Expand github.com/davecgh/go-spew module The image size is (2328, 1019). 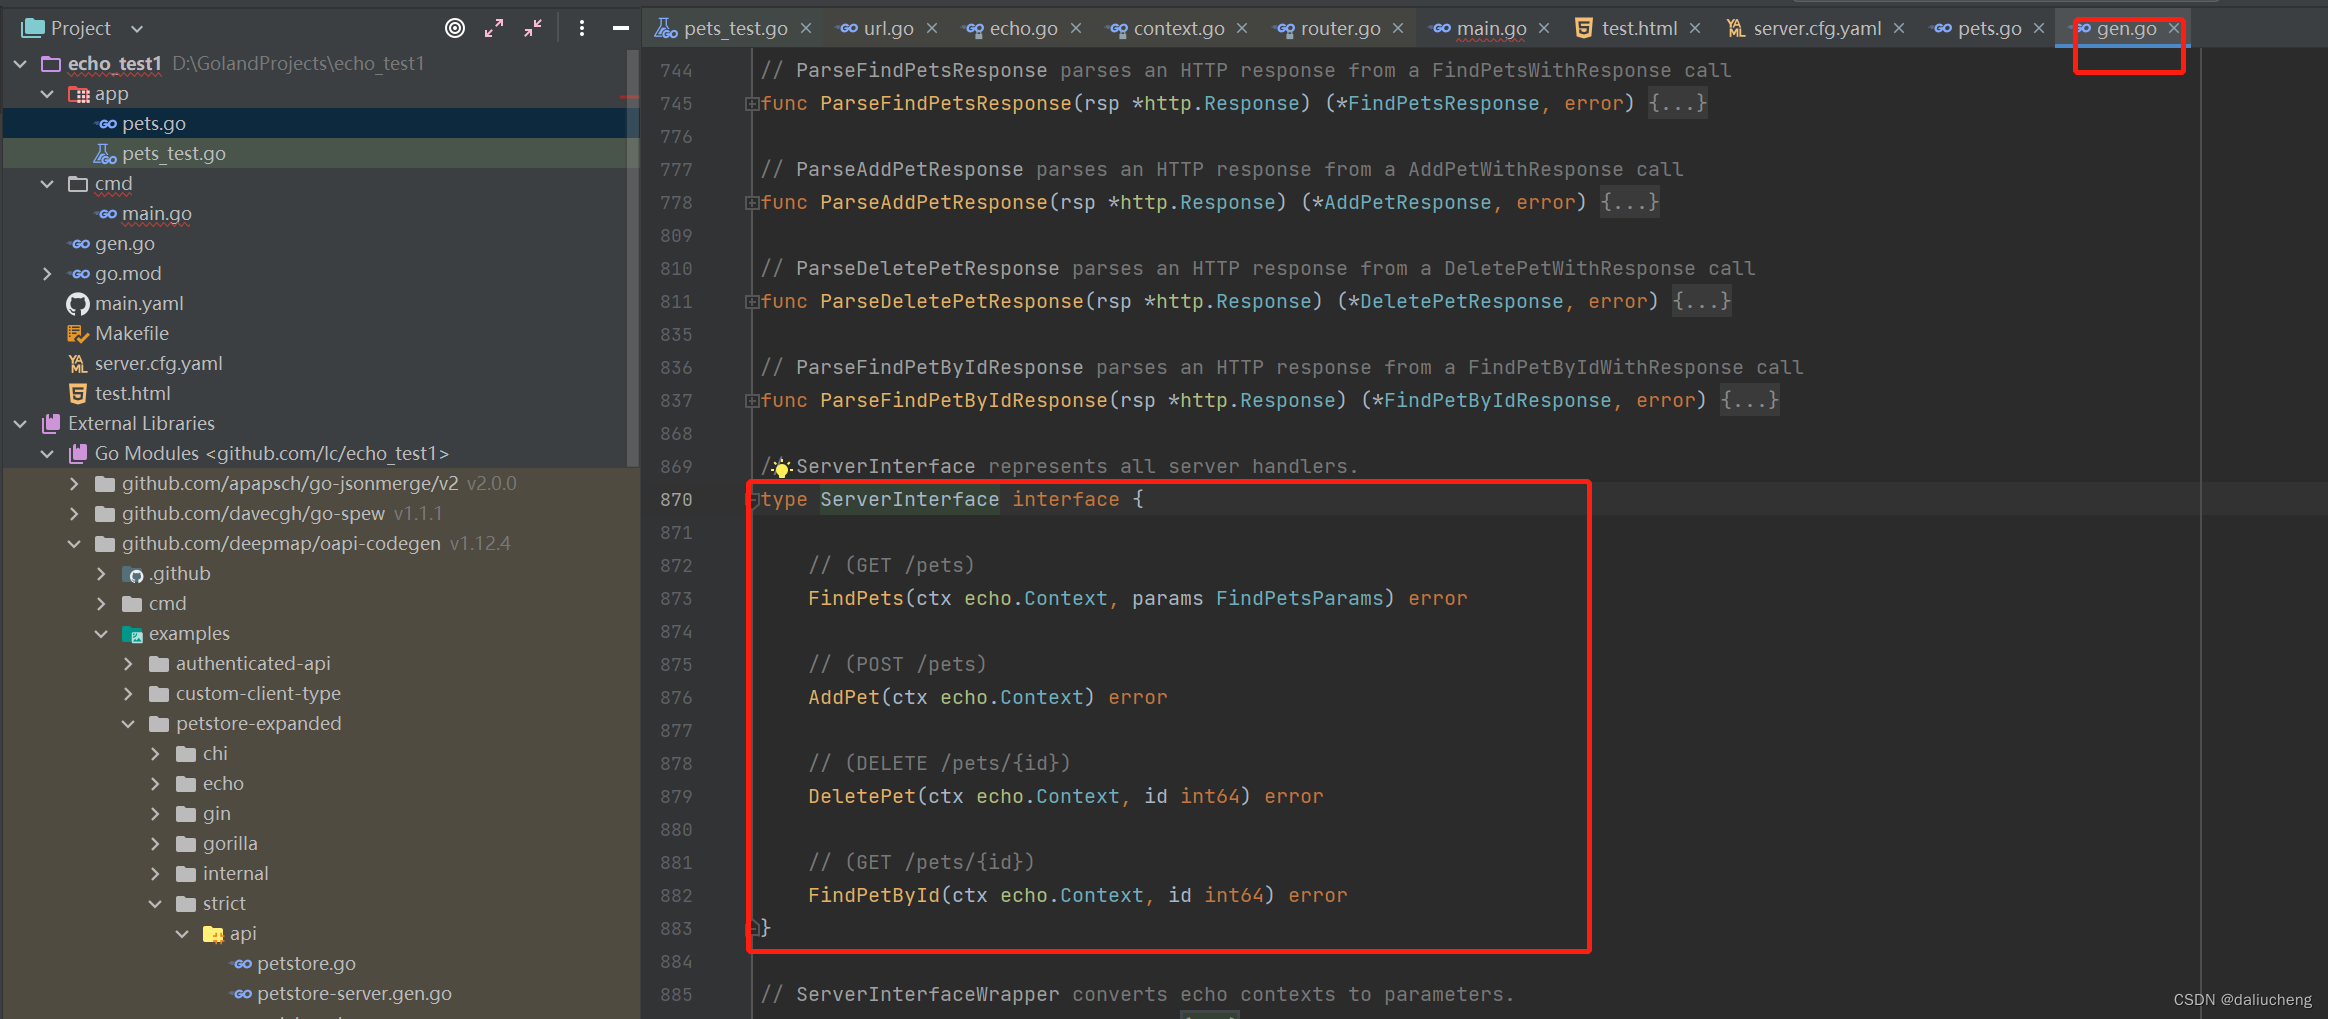[74, 514]
